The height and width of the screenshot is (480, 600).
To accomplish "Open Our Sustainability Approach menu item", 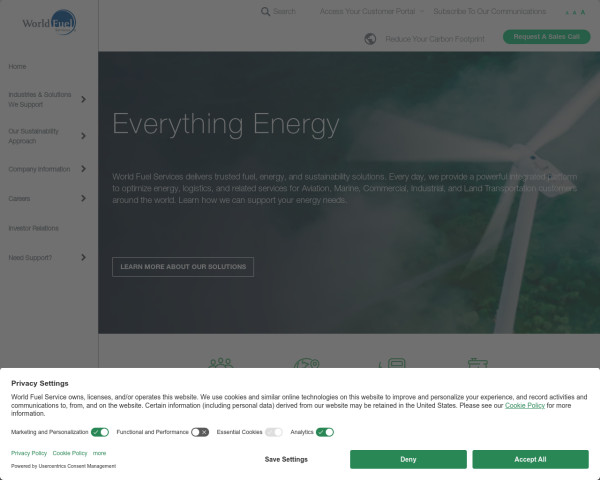I will tap(33, 136).
